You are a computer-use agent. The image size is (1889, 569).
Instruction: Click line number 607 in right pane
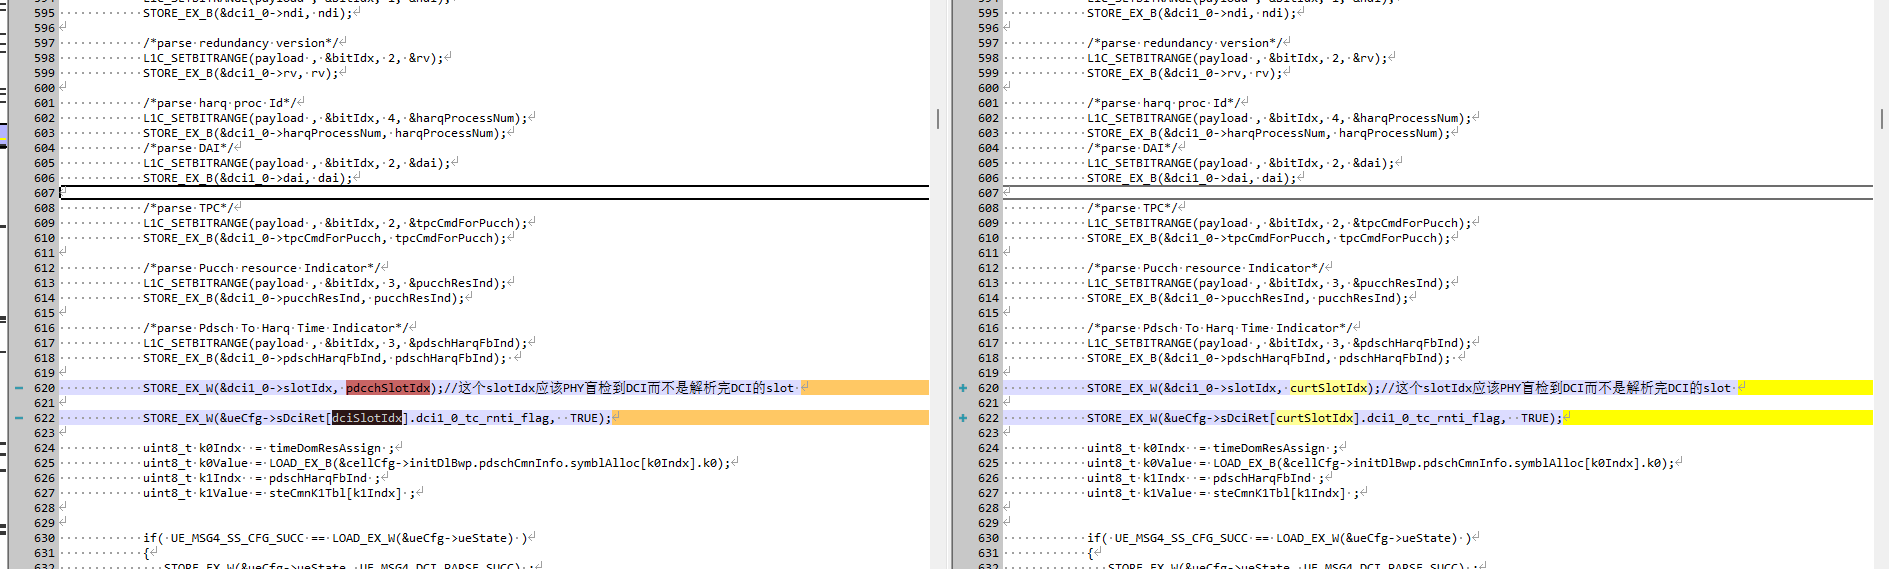(x=988, y=193)
